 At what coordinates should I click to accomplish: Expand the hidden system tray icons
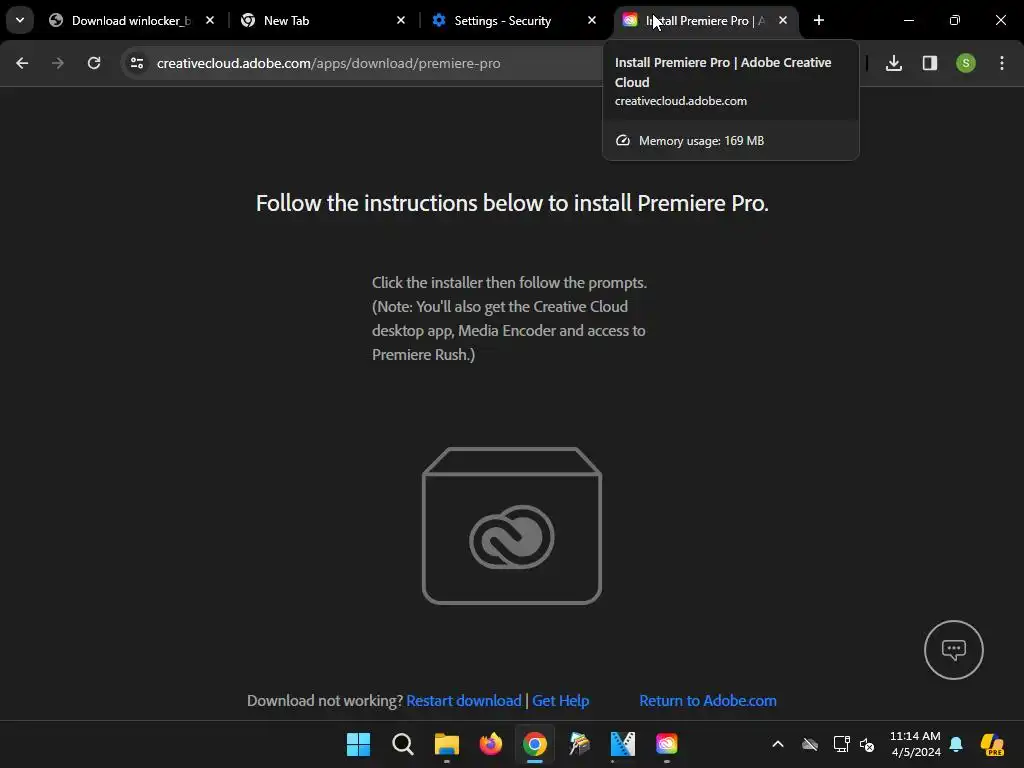point(778,744)
